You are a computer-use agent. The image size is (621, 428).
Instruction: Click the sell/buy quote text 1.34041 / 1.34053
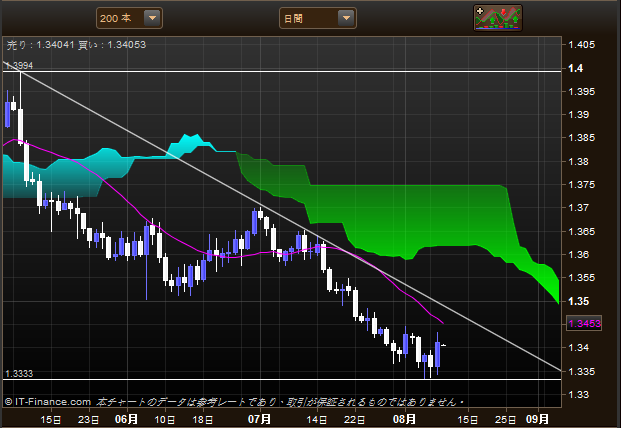click(76, 45)
